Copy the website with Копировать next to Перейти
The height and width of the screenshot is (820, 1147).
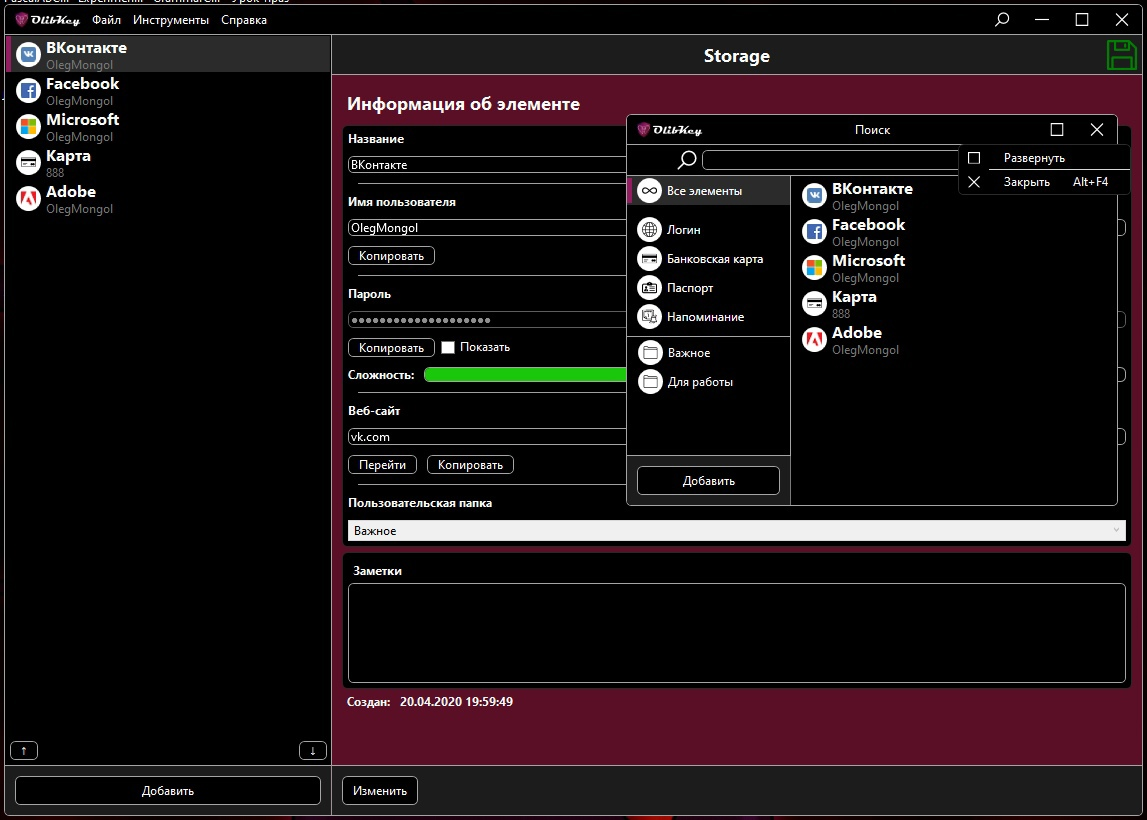tap(470, 465)
